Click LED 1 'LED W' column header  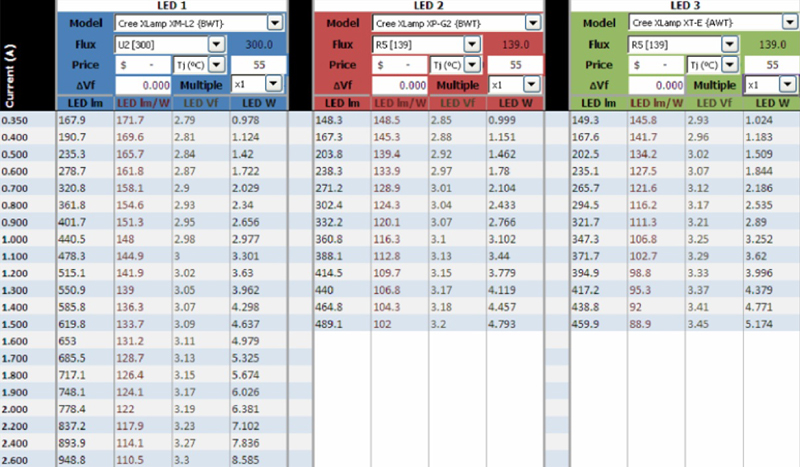tap(259, 103)
